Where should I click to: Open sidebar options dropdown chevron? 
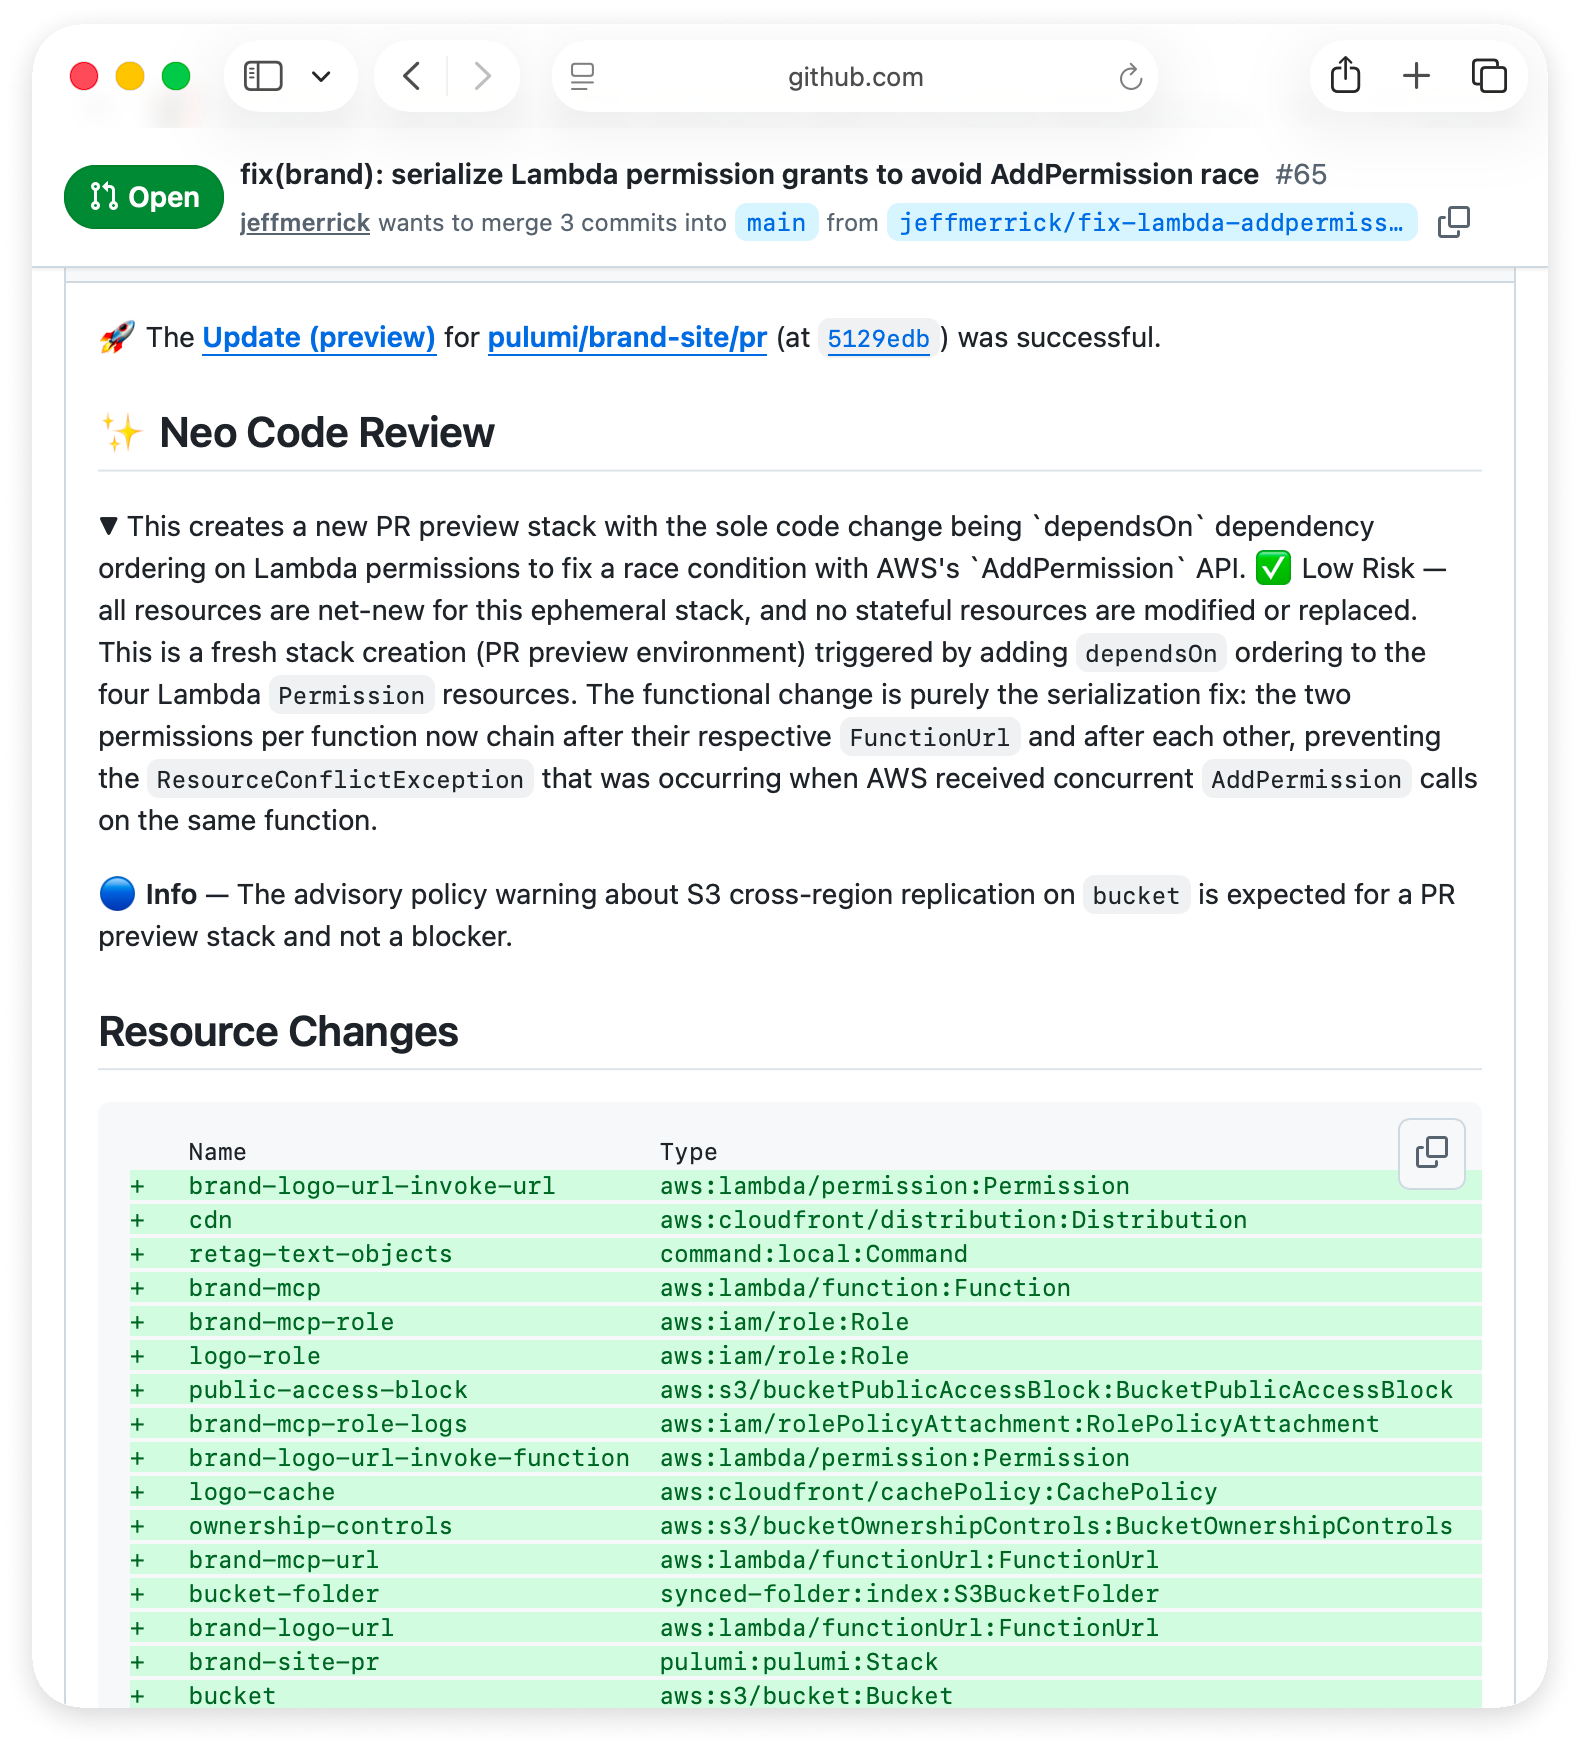[321, 76]
